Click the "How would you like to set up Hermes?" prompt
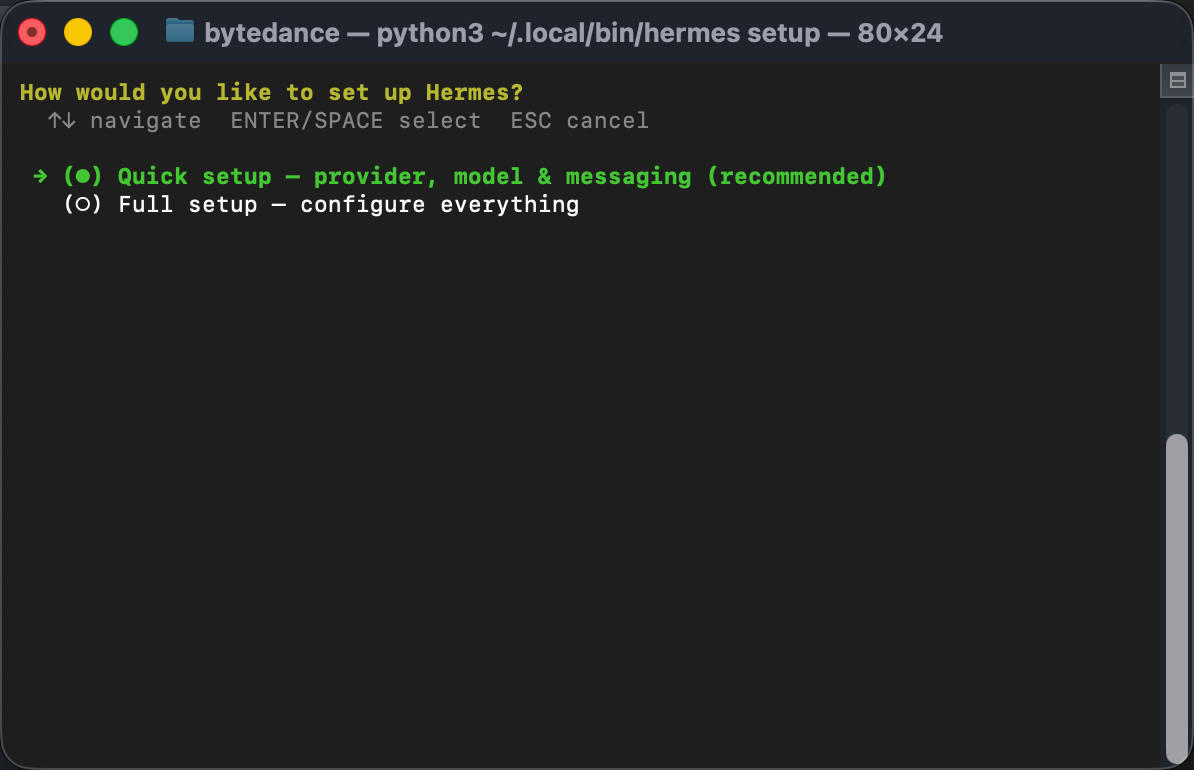 271,93
